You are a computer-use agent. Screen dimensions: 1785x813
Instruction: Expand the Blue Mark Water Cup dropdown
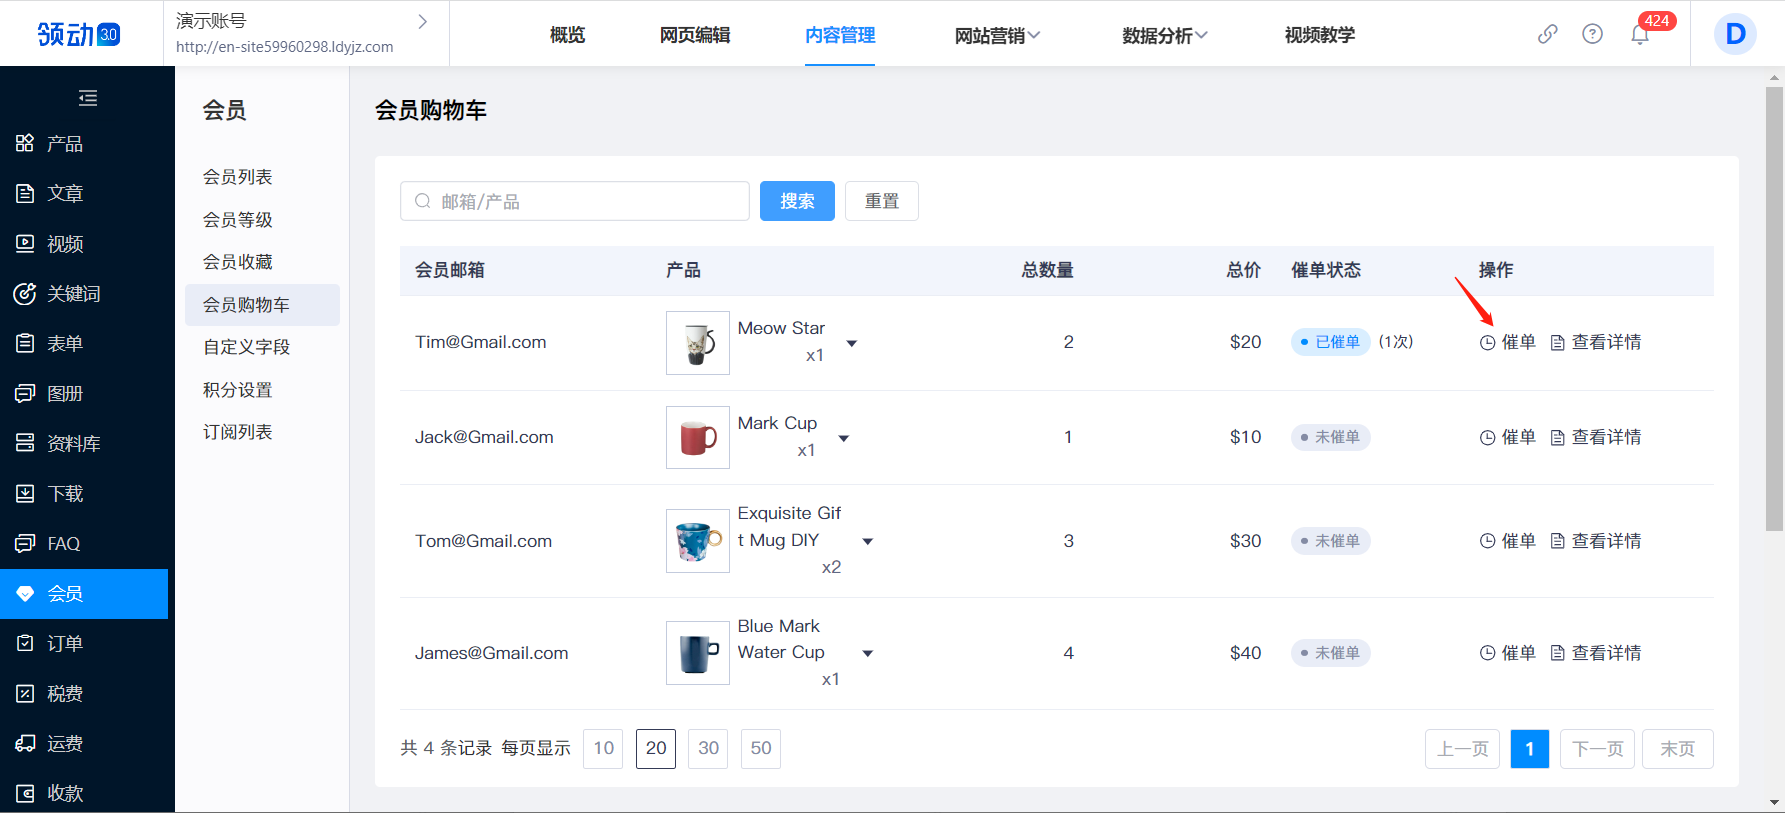coord(868,653)
